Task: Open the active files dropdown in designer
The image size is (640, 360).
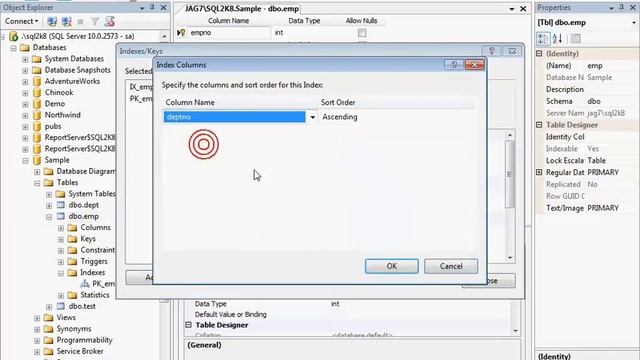Action: click(x=511, y=9)
